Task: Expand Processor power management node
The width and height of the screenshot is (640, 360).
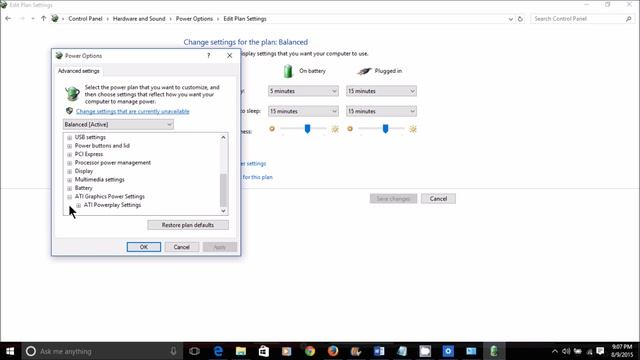Action: pos(69,163)
